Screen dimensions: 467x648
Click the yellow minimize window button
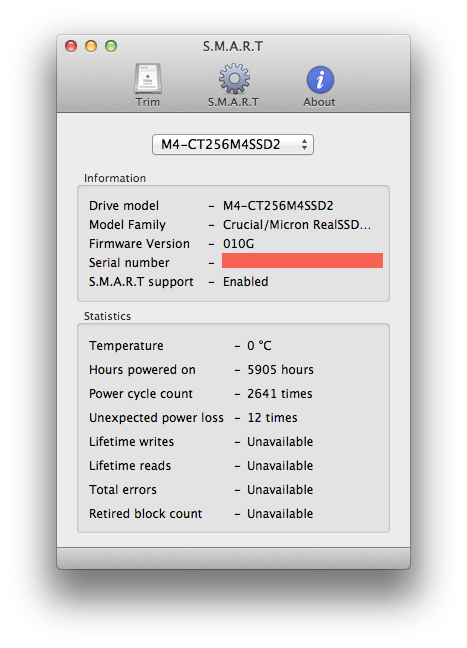[x=91, y=46]
